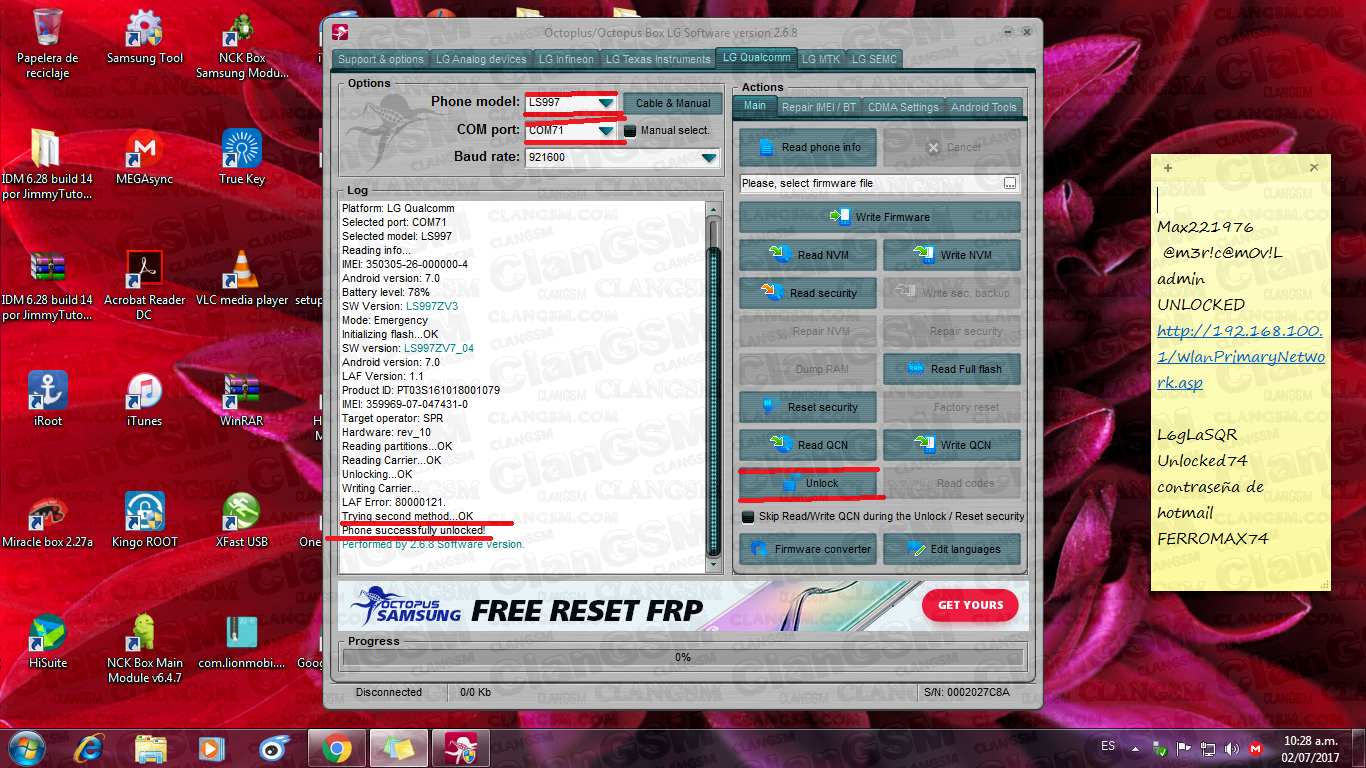Open the 192.168.100.1 link in sticky note
This screenshot has width=1366, height=768.
coord(1241,357)
